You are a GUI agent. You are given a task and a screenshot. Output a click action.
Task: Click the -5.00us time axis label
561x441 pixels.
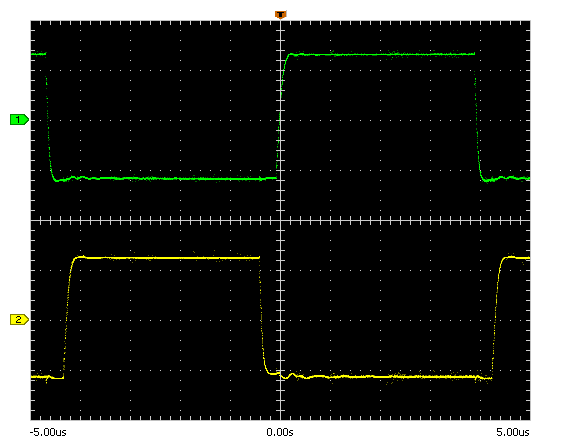[x=48, y=432]
